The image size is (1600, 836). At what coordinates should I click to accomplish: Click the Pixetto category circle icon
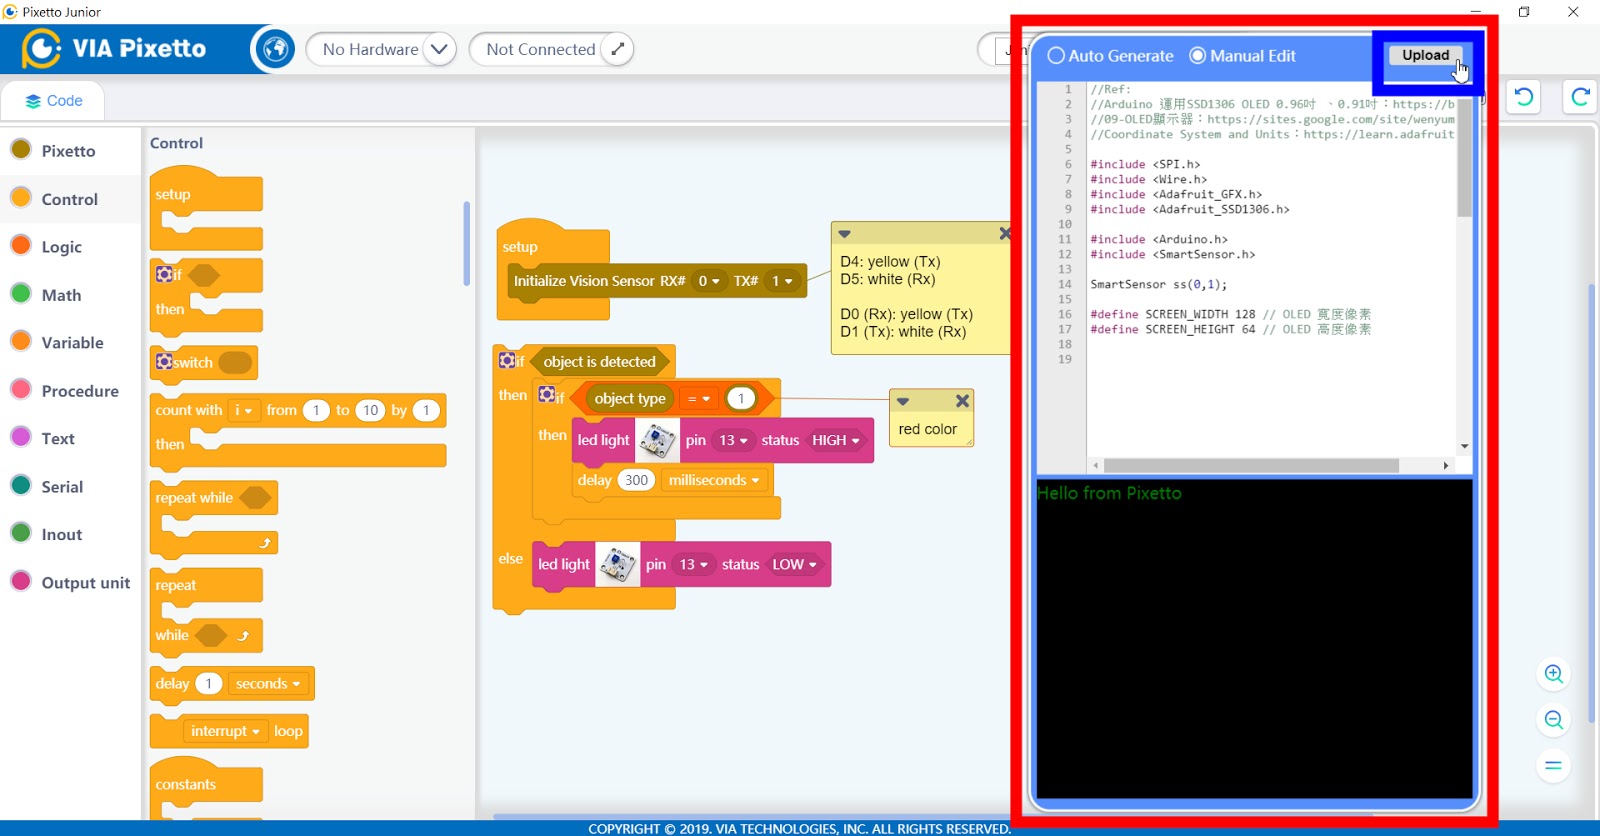(21, 150)
